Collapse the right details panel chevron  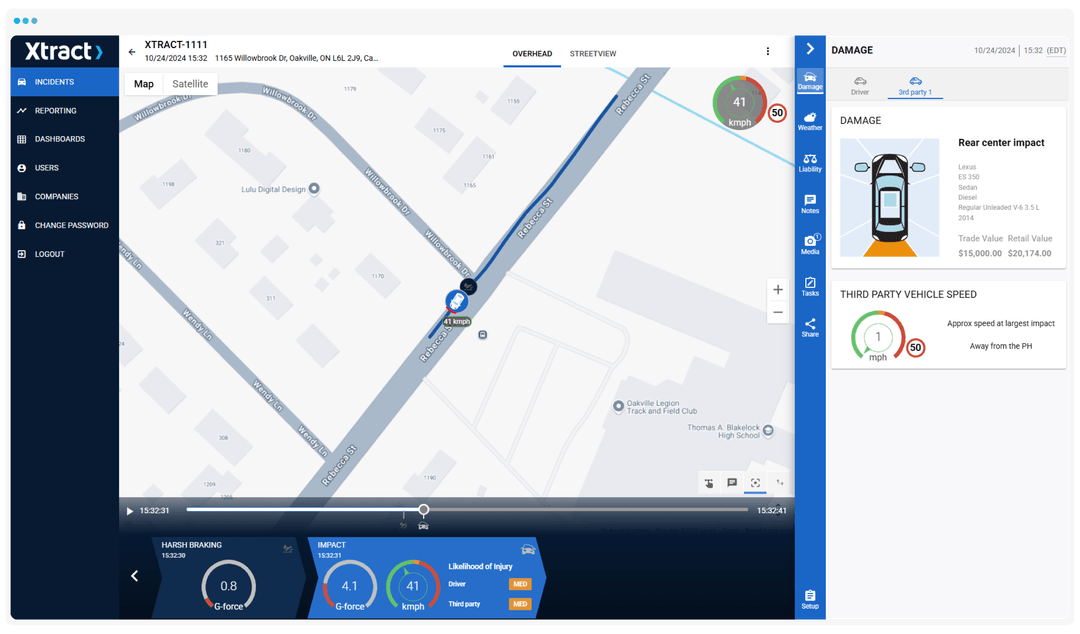click(810, 49)
